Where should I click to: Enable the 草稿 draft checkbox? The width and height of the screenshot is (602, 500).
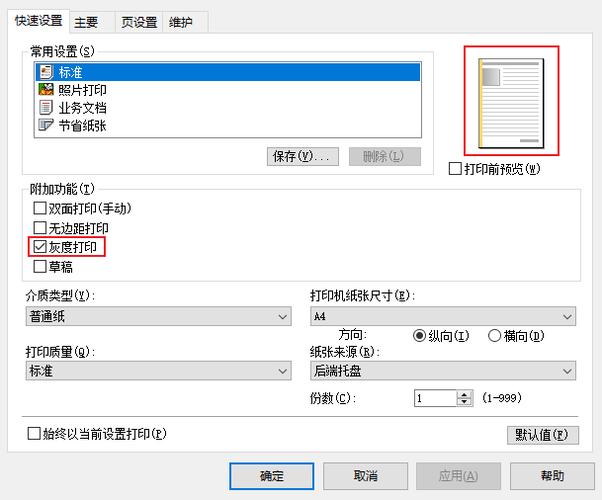point(40,267)
